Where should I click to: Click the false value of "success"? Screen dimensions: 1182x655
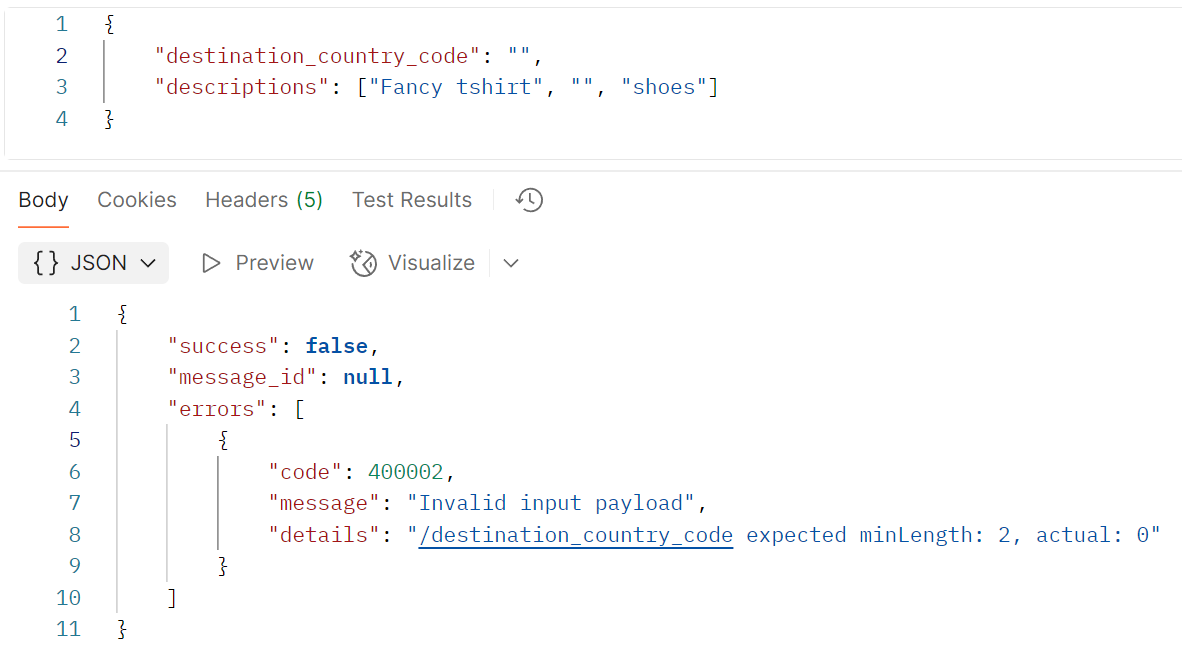[x=337, y=346]
